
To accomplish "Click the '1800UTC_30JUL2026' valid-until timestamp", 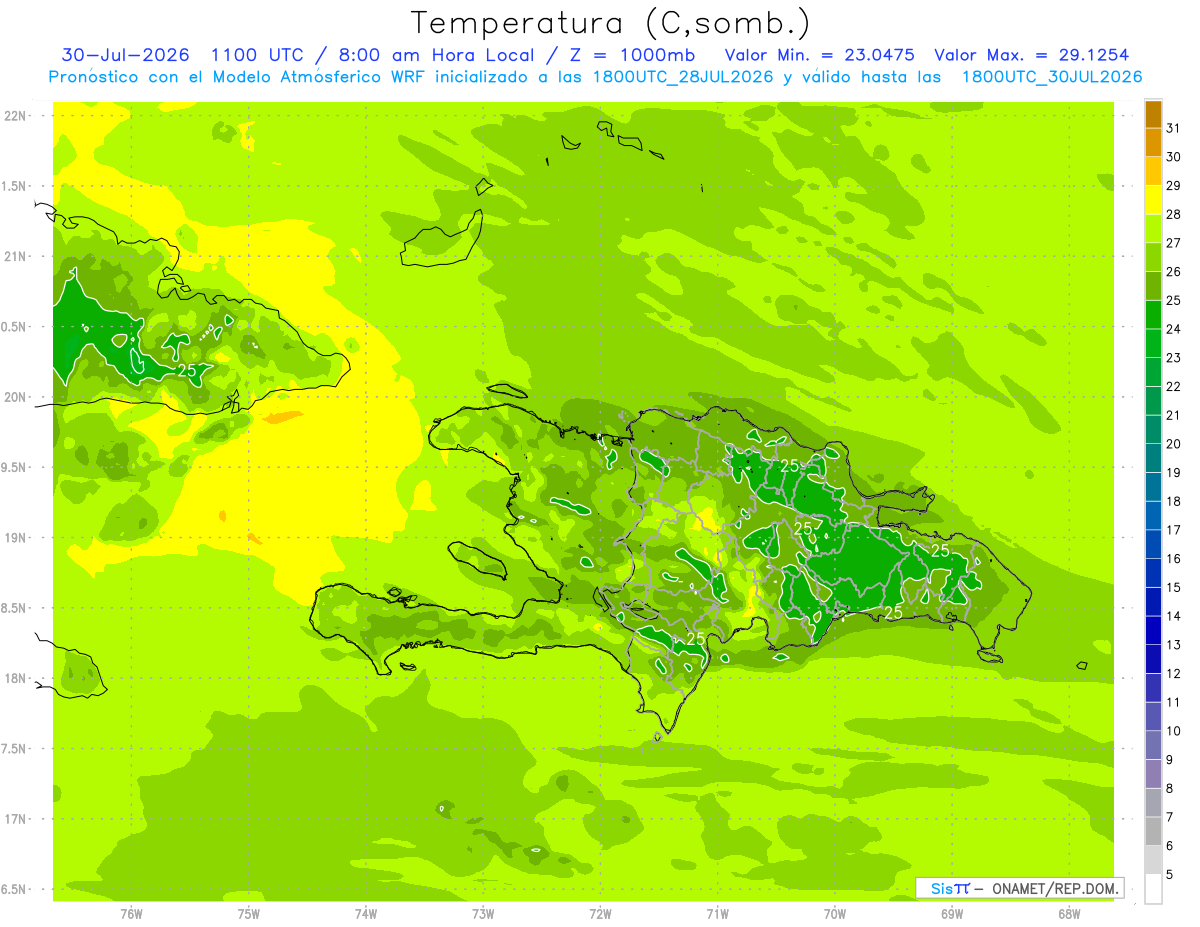I will tap(1052, 77).
